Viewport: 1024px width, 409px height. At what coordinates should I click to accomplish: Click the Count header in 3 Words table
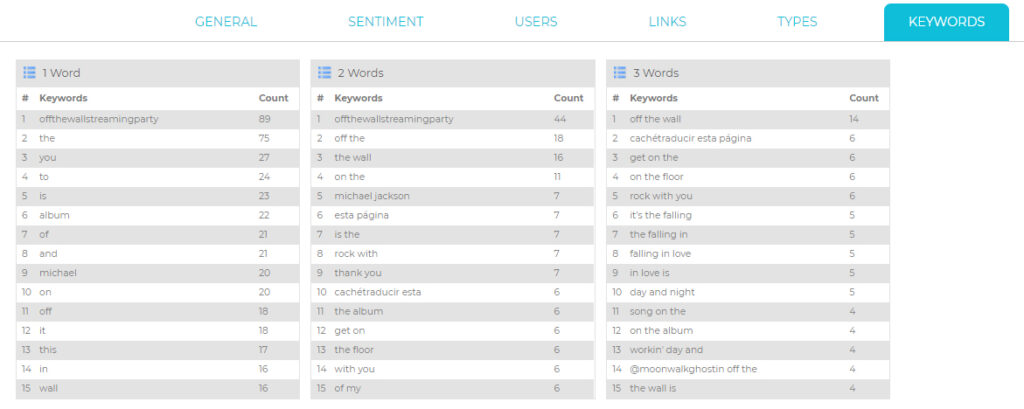[863, 98]
